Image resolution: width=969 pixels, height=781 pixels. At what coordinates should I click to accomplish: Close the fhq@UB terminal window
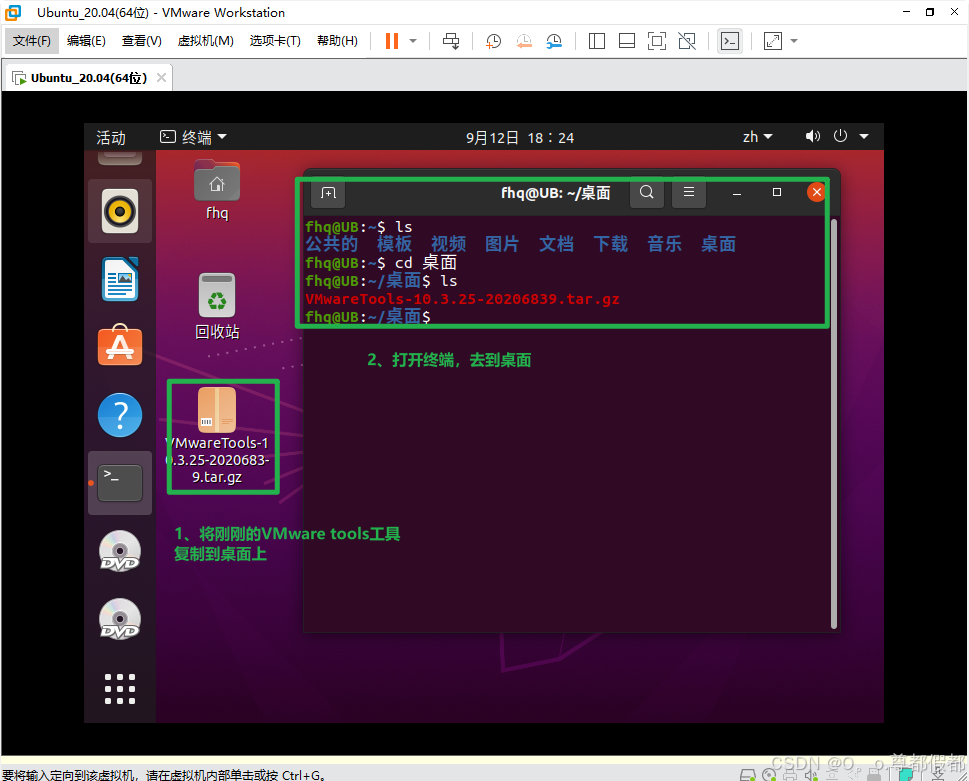816,192
